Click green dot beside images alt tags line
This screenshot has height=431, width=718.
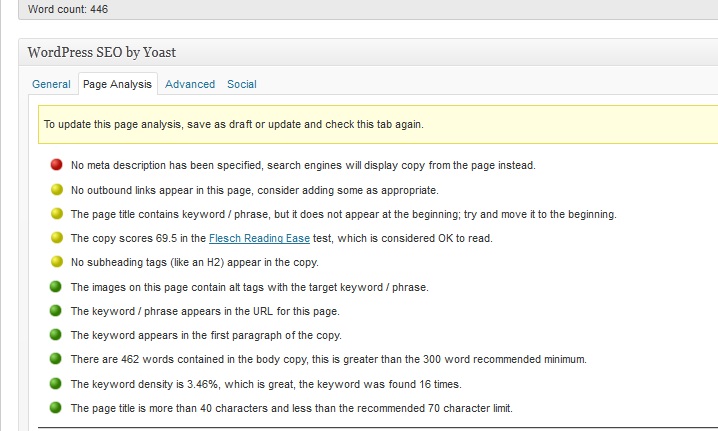point(55,286)
